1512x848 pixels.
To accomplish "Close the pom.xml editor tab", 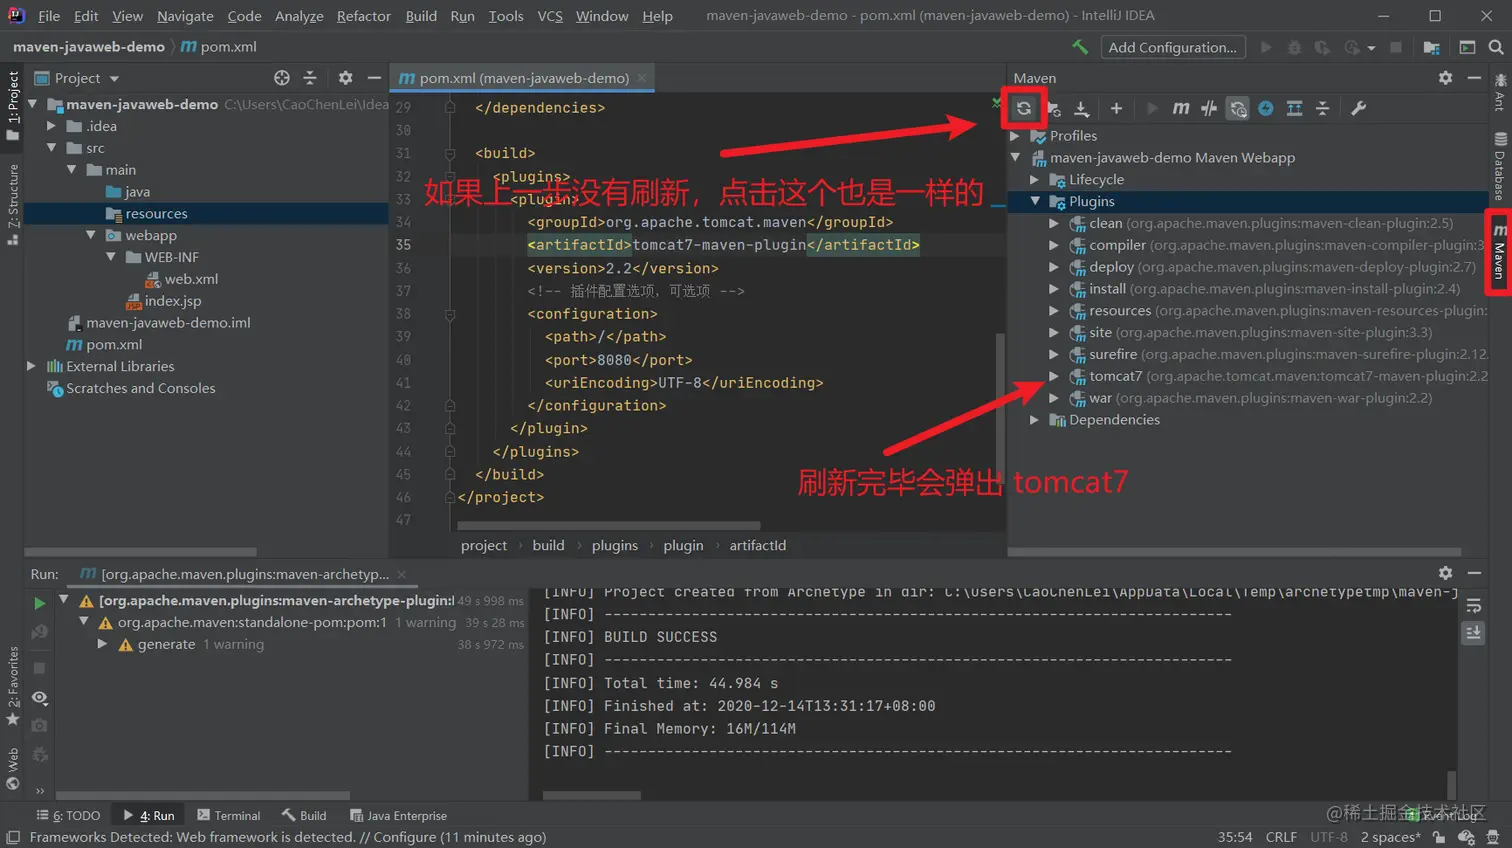I will (x=642, y=78).
